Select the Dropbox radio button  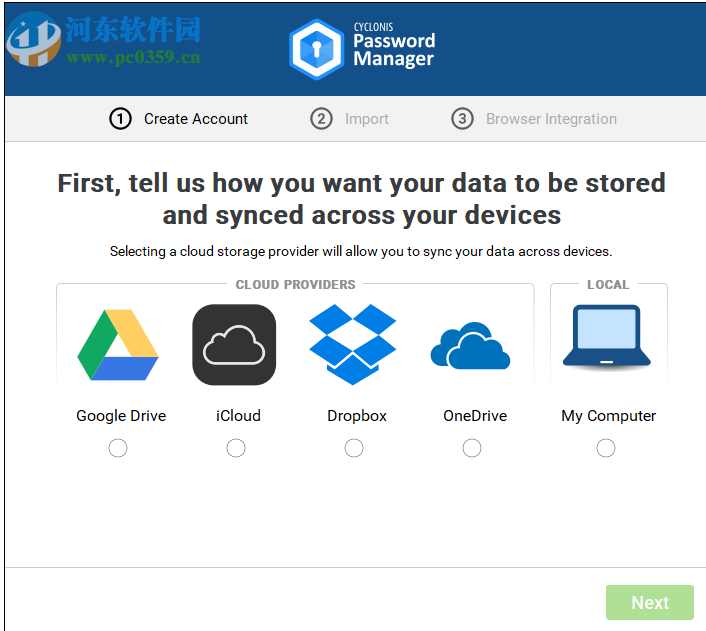point(354,448)
